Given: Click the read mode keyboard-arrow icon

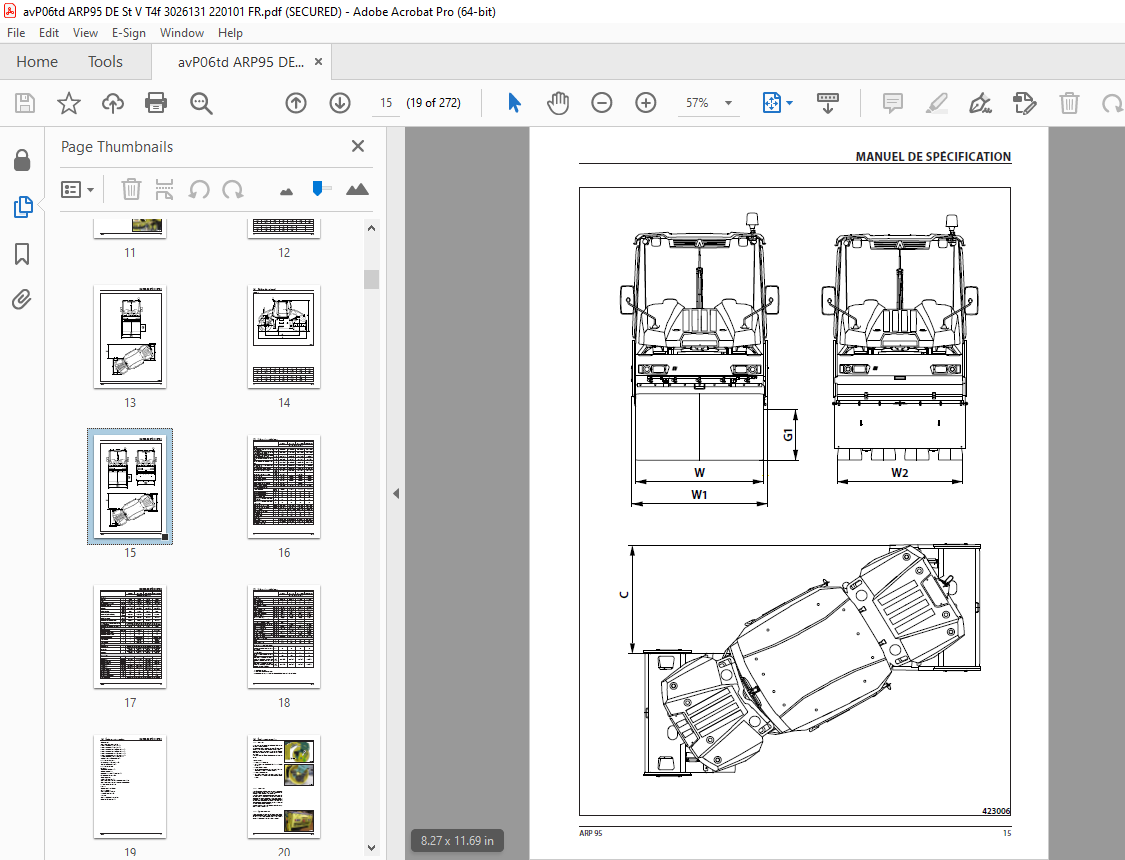Looking at the screenshot, I should coord(828,103).
